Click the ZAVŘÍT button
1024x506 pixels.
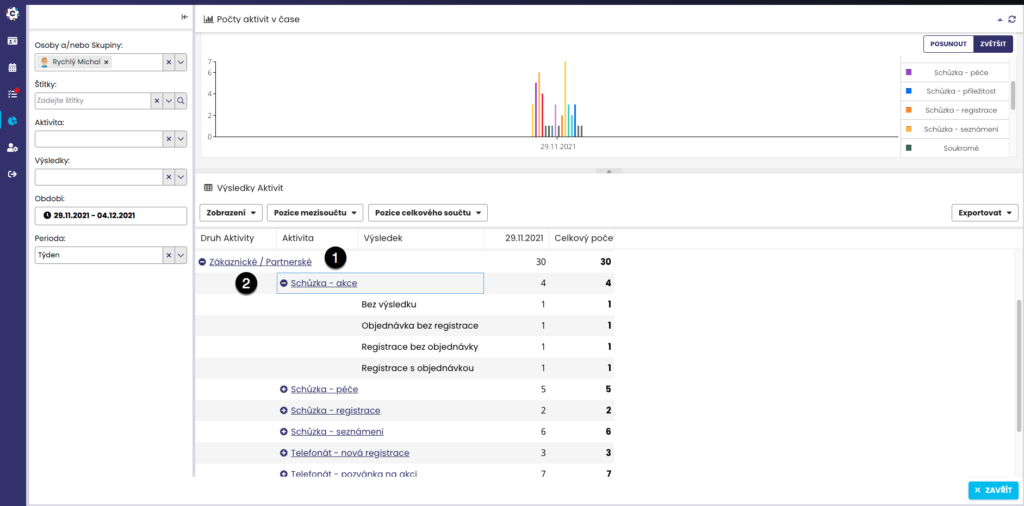993,490
